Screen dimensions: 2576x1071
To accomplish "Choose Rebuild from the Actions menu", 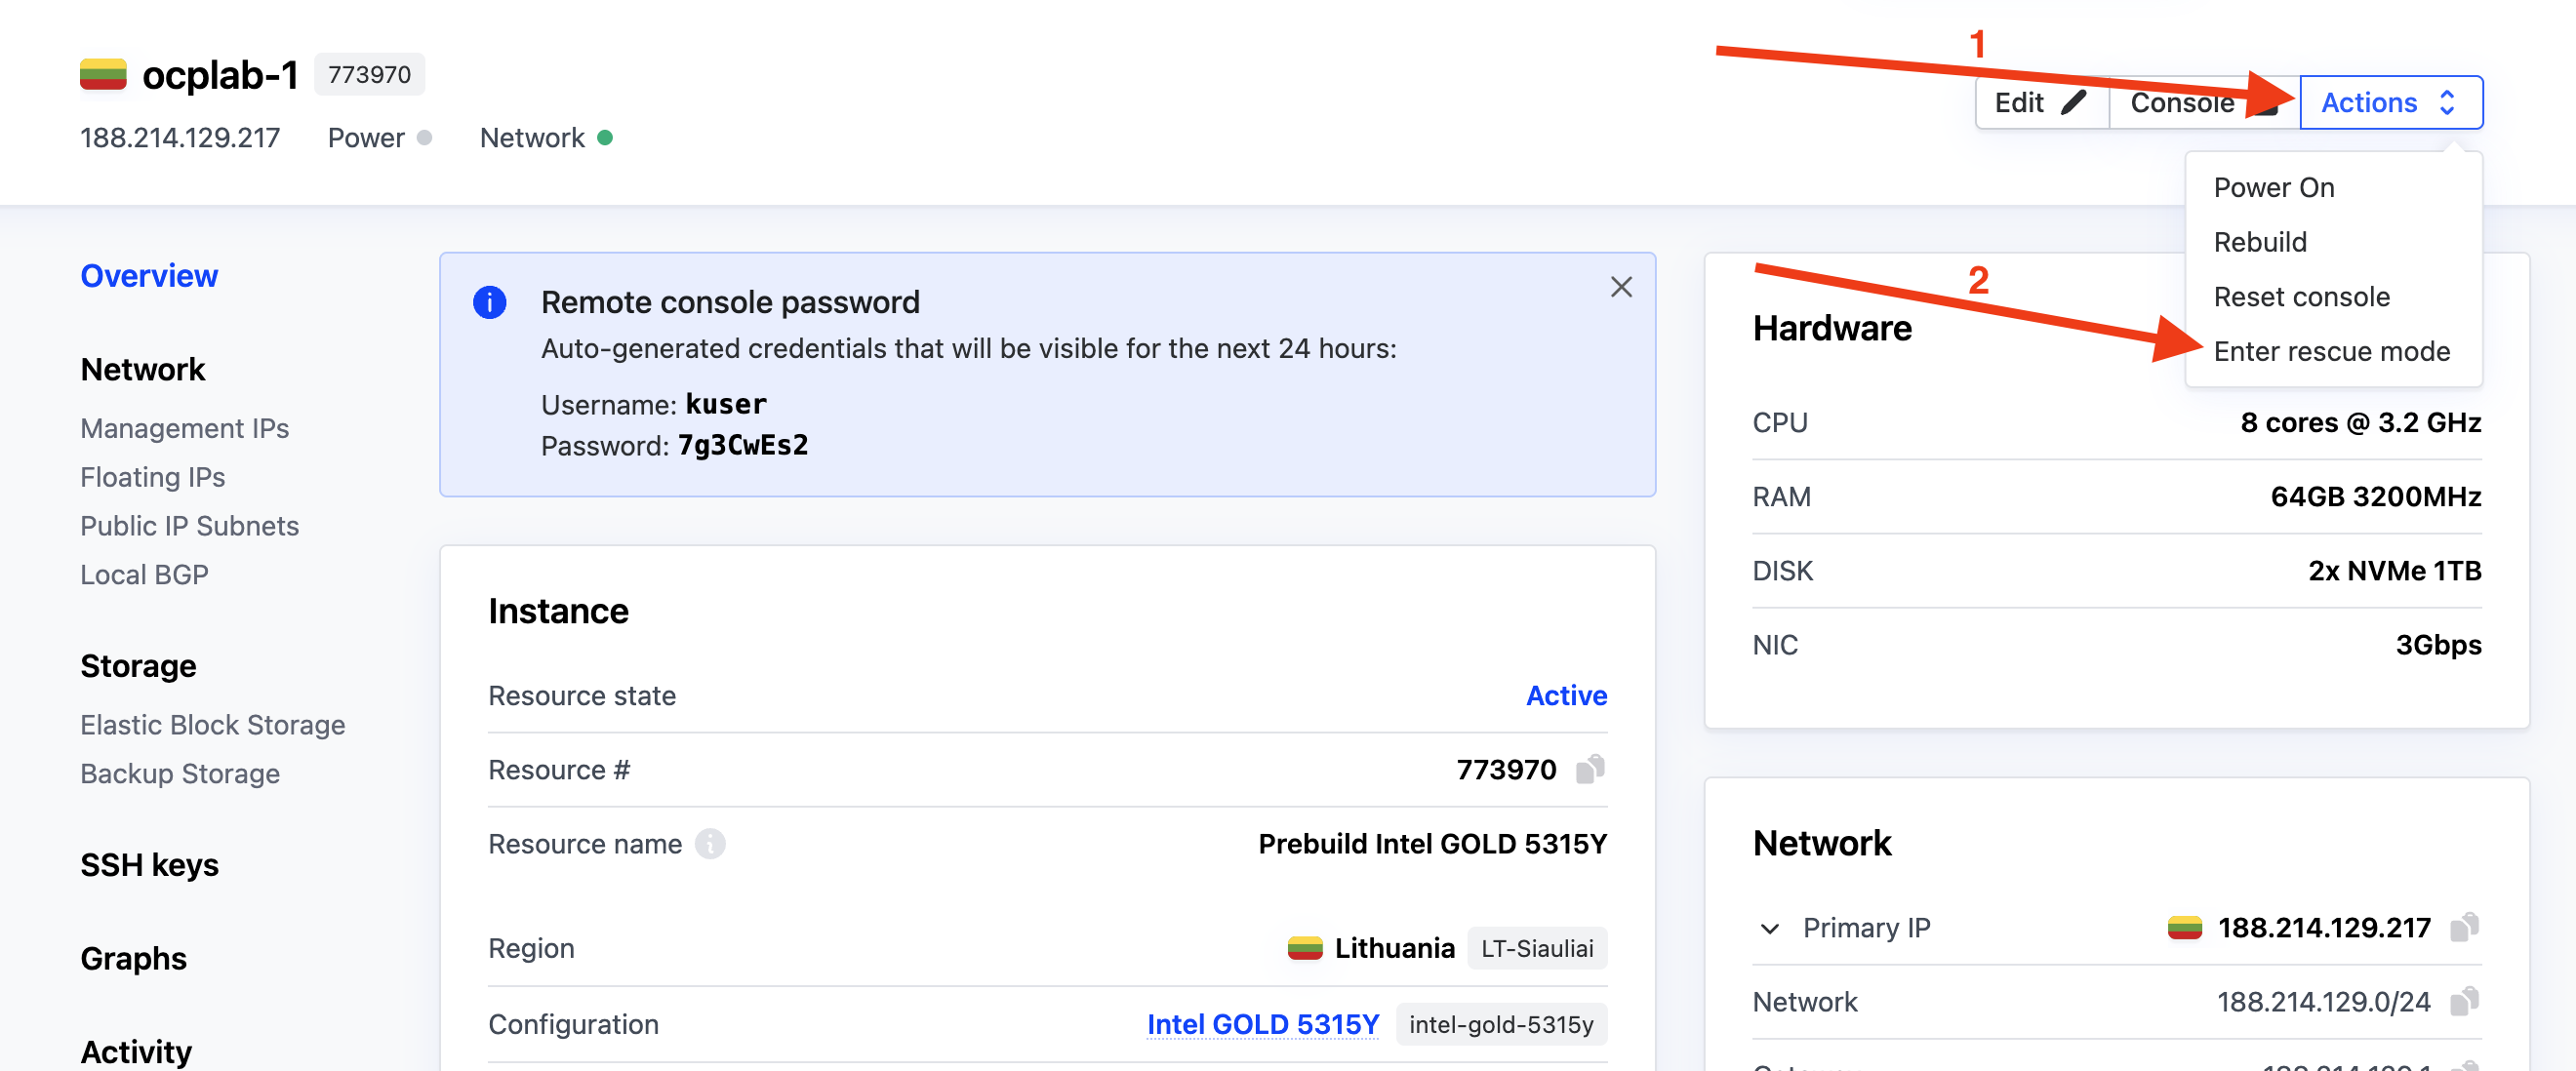I will pyautogui.click(x=2259, y=242).
